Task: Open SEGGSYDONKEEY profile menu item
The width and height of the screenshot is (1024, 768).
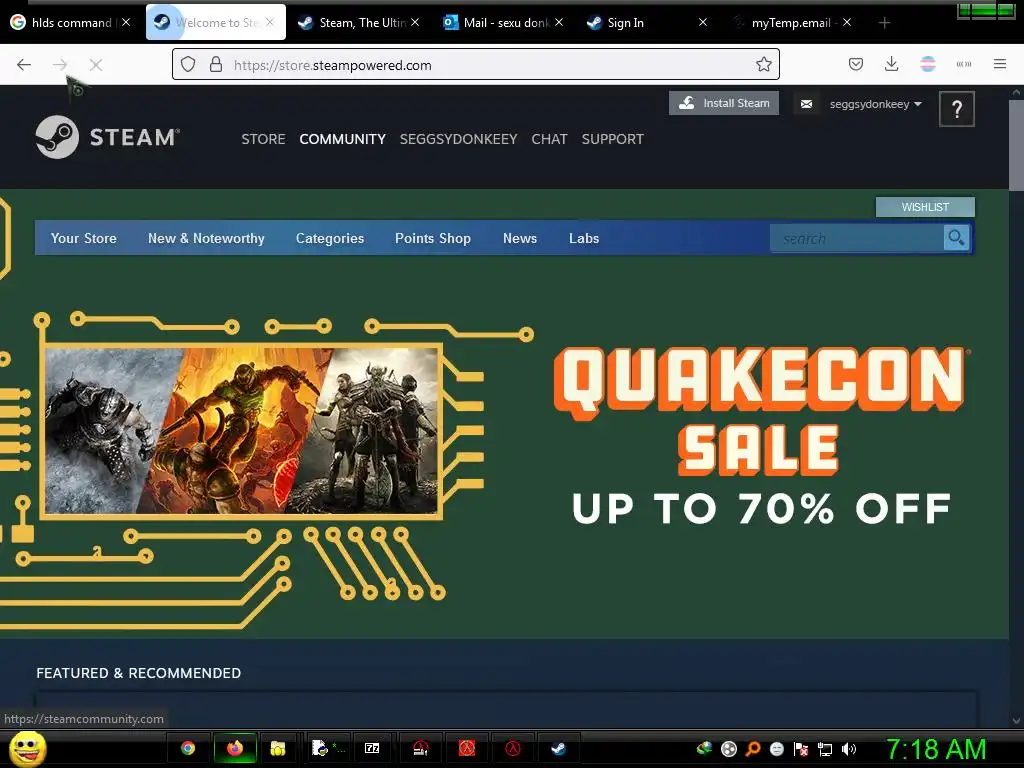Action: (458, 139)
